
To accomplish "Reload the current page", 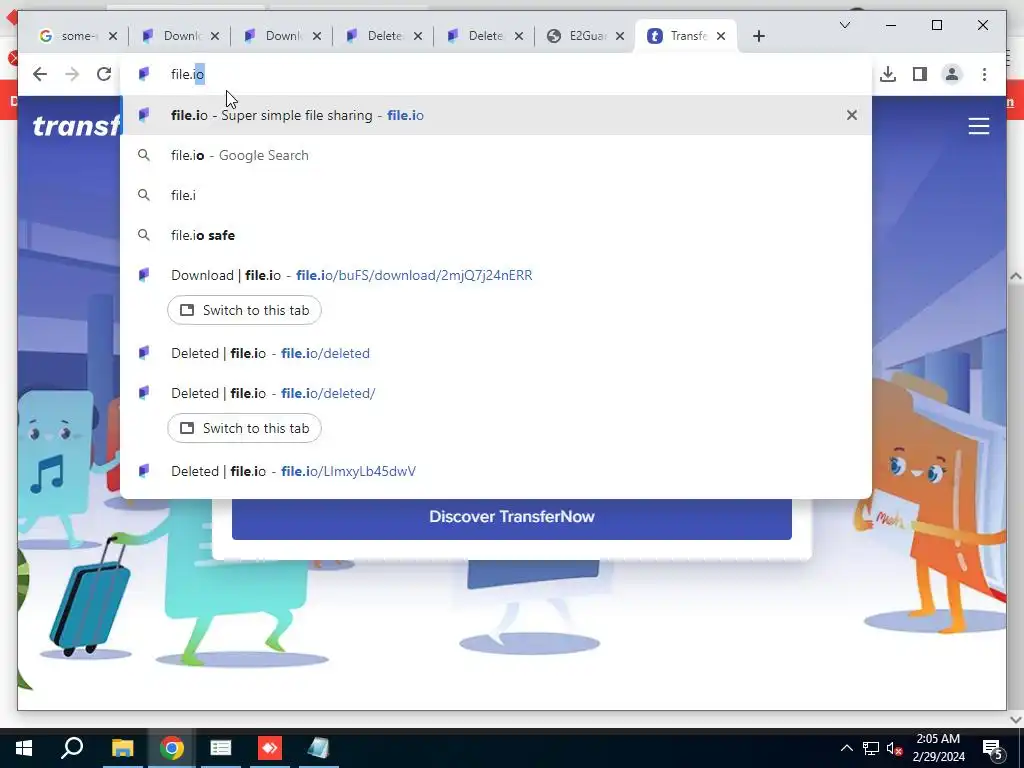I will pyautogui.click(x=104, y=74).
